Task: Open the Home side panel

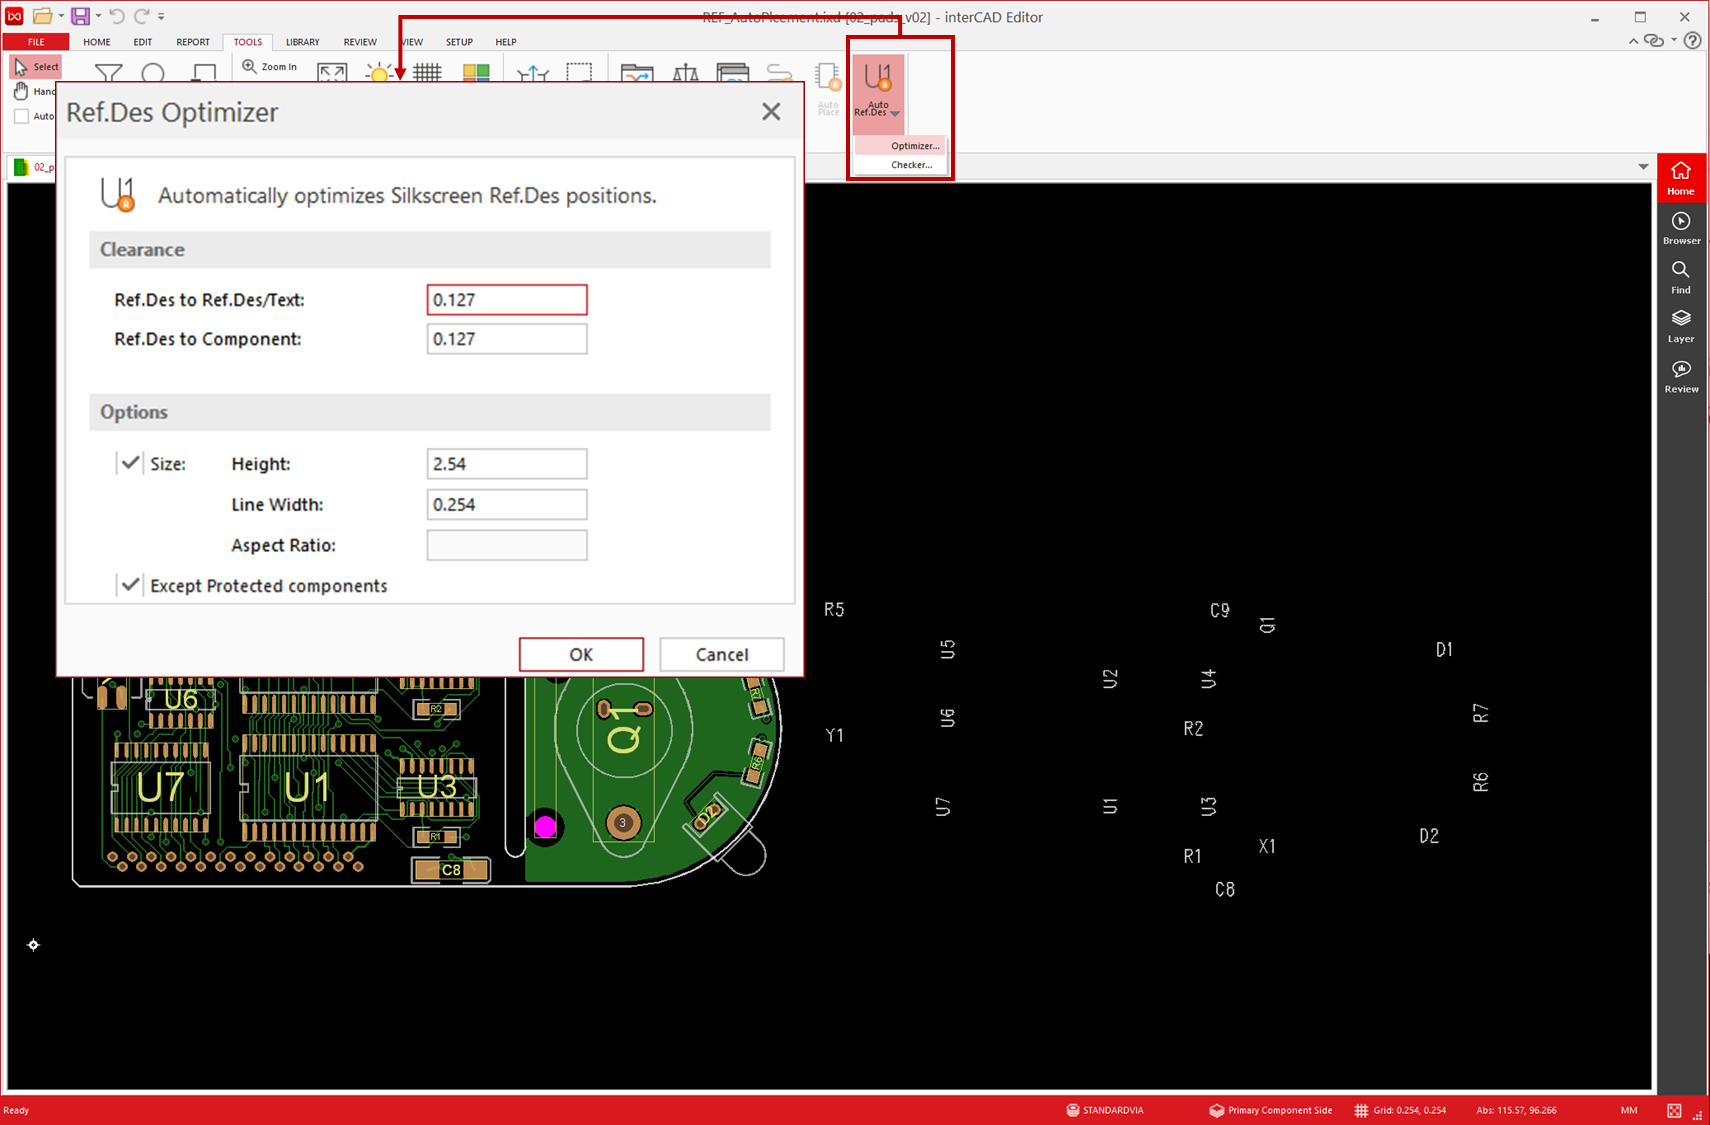Action: pos(1681,178)
